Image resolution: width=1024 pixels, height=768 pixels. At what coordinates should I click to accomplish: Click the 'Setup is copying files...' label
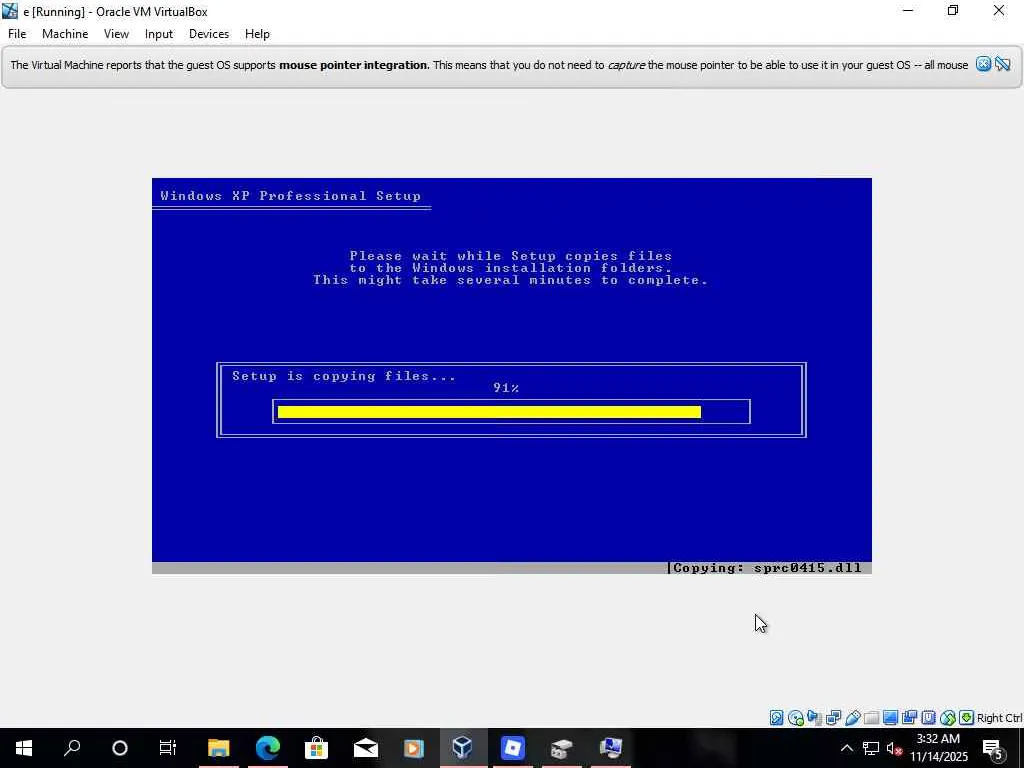(344, 376)
